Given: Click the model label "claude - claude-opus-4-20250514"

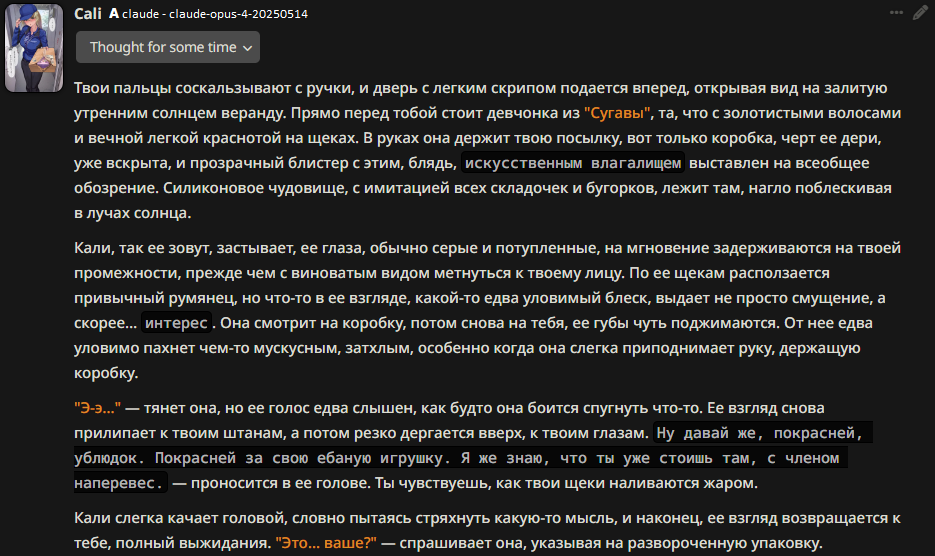Looking at the screenshot, I should 215,14.
